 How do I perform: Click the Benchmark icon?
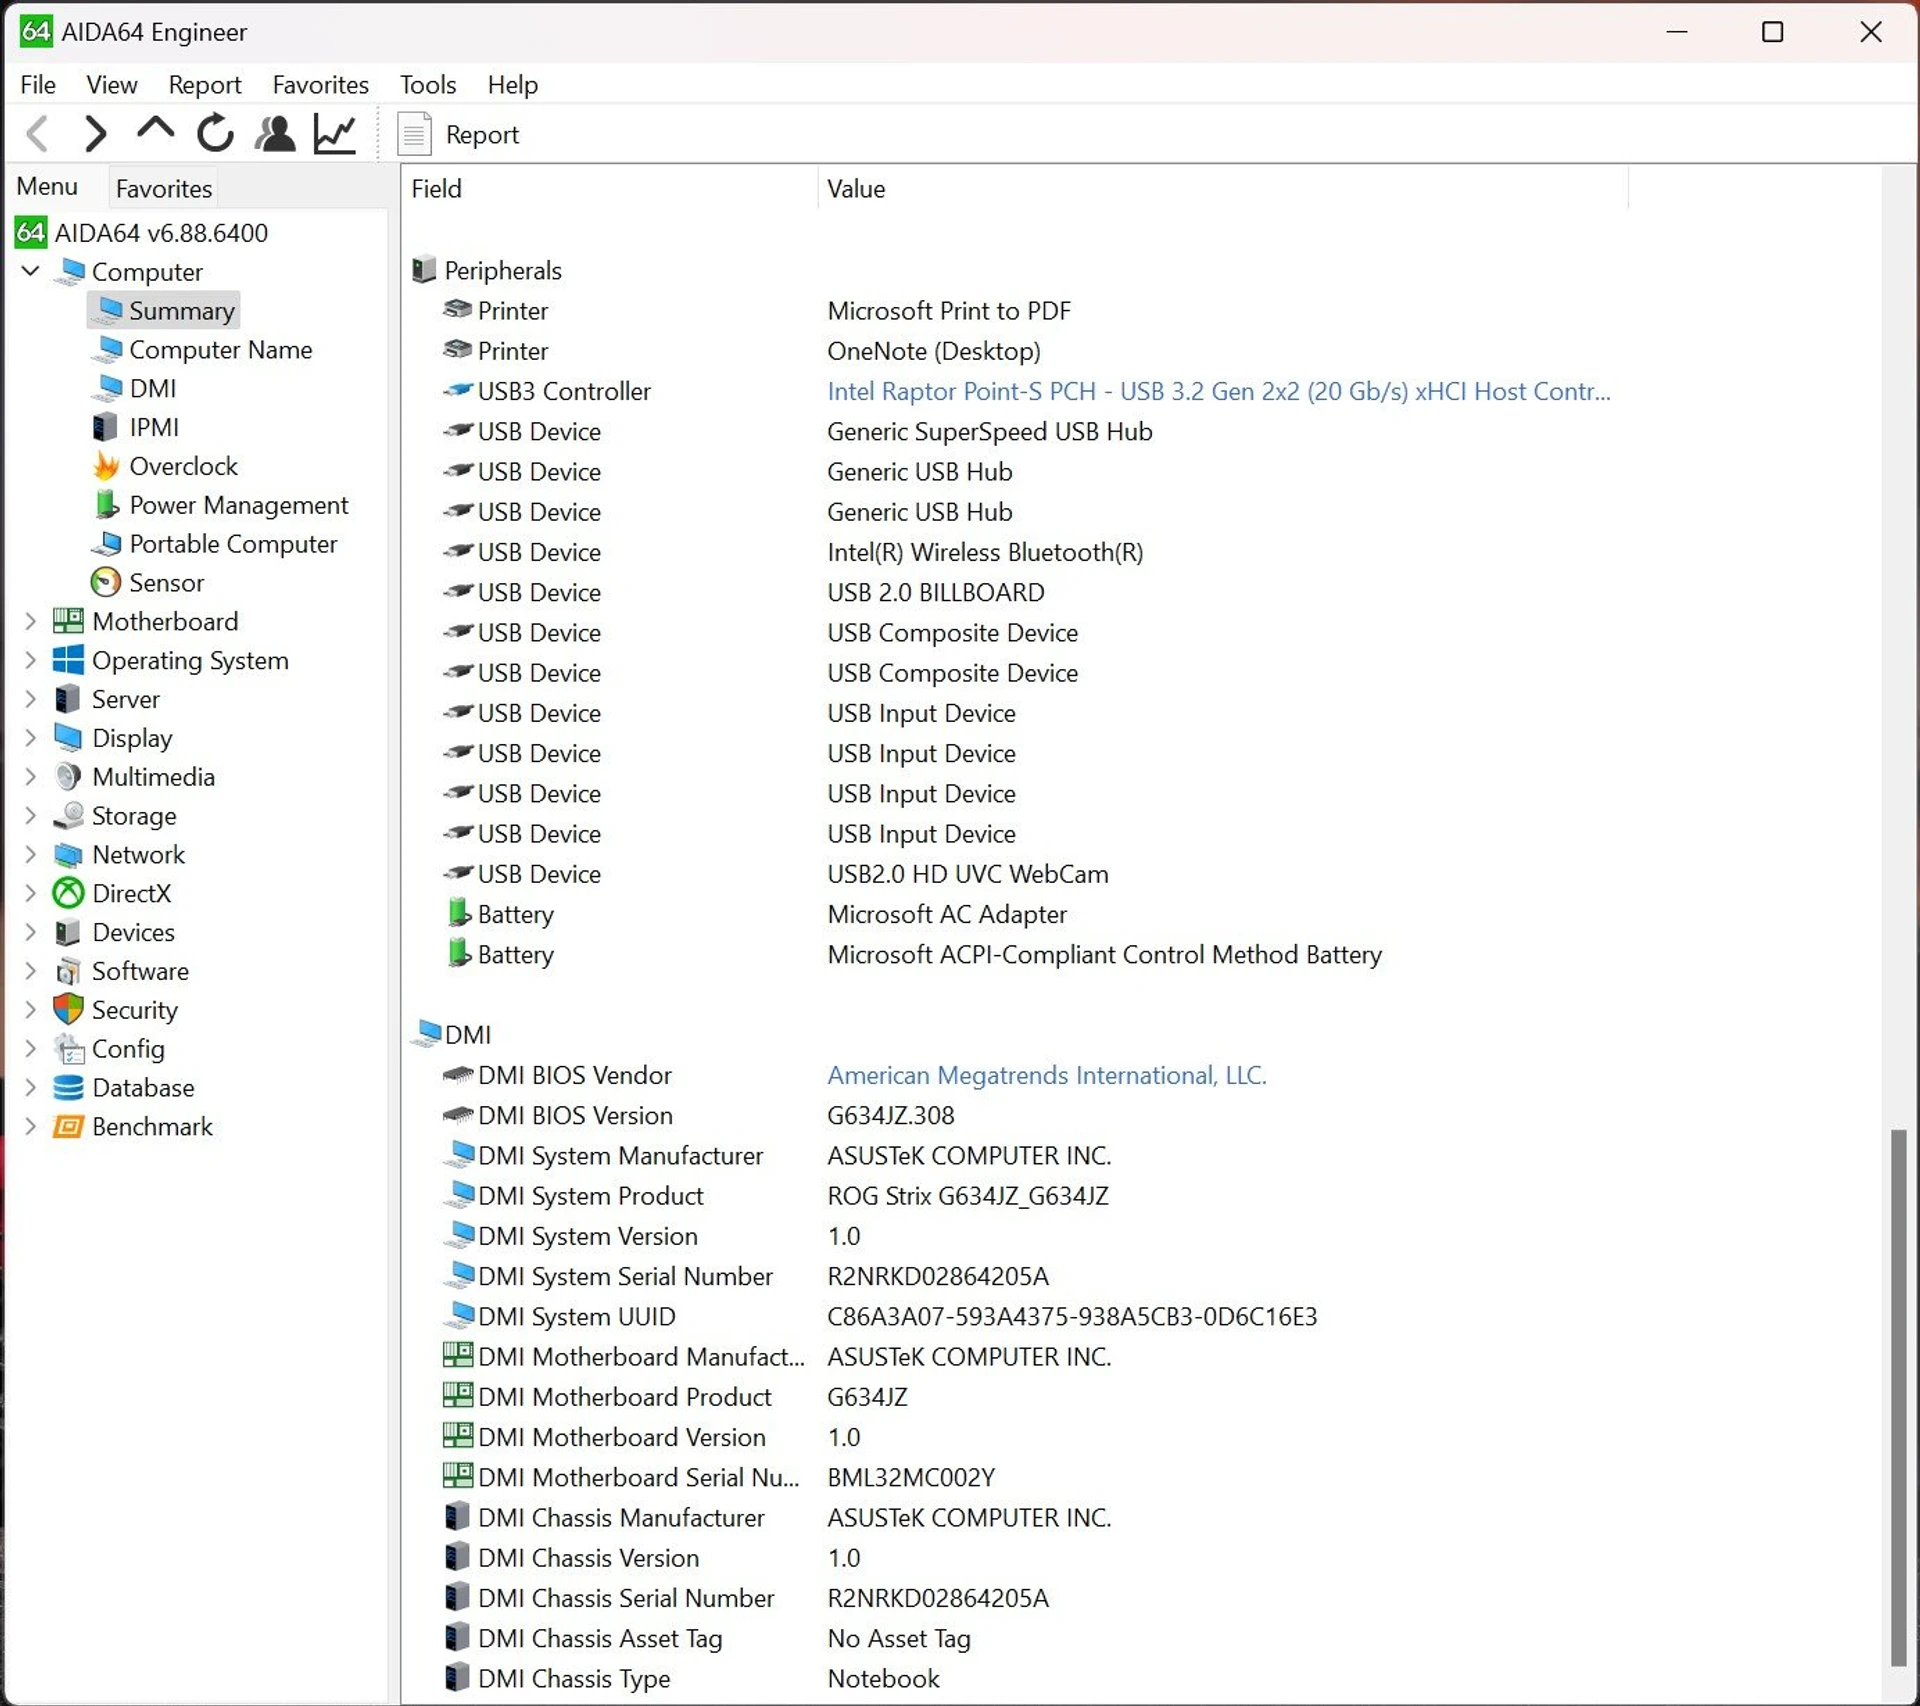click(68, 1127)
